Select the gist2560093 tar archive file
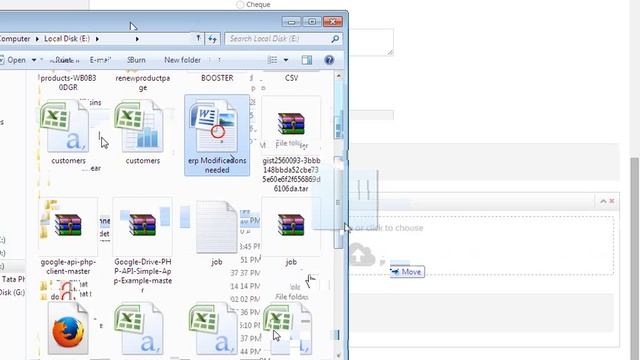Viewport: 640px width, 360px height. (291, 145)
